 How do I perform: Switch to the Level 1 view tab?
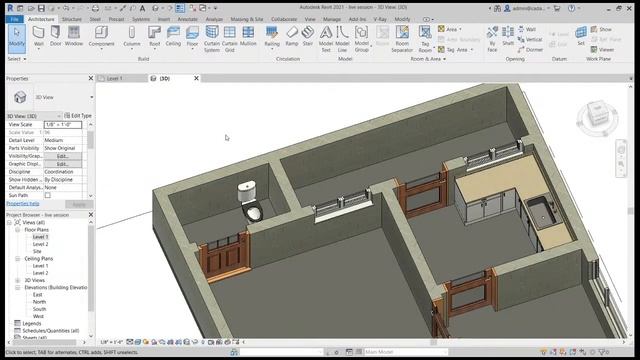[115, 78]
